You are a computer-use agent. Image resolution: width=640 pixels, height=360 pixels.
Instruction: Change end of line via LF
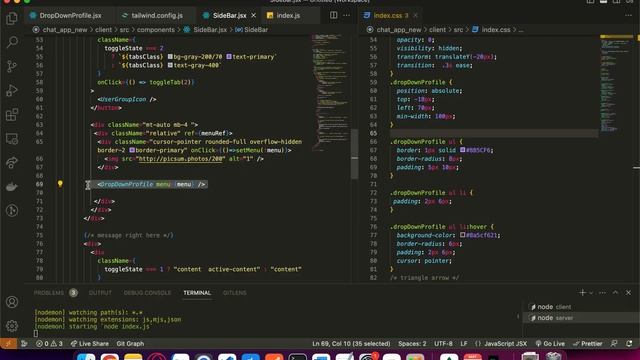pyautogui.click(x=464, y=344)
